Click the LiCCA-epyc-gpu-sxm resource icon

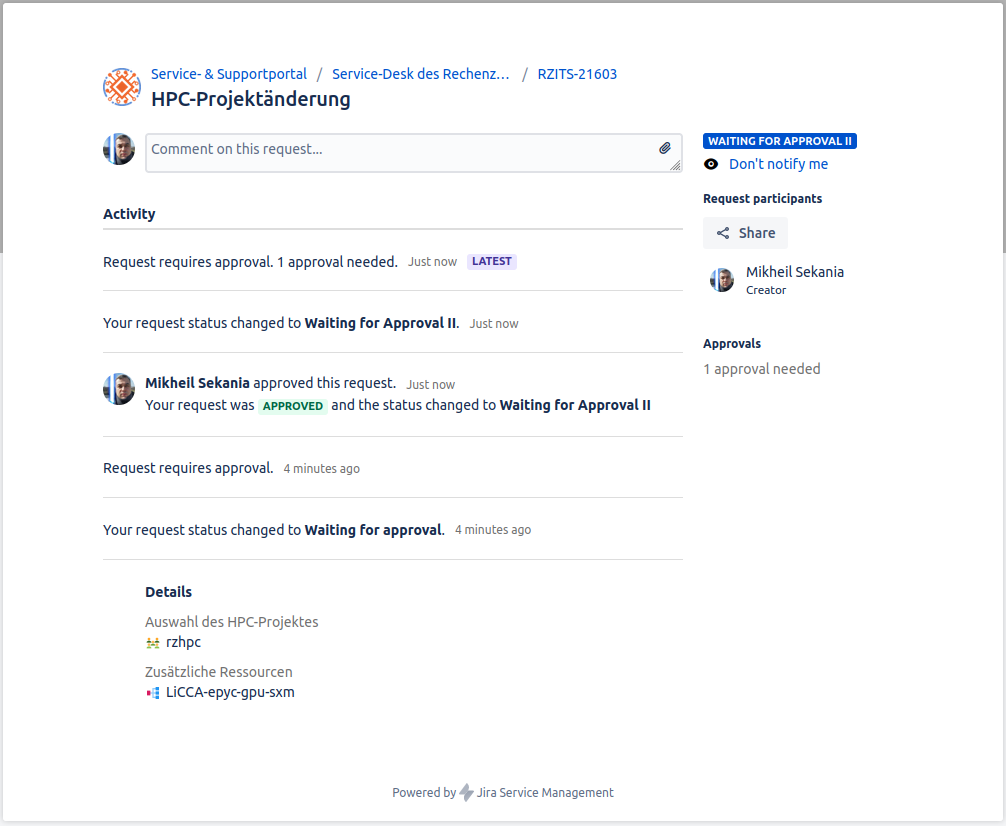pyautogui.click(x=153, y=693)
